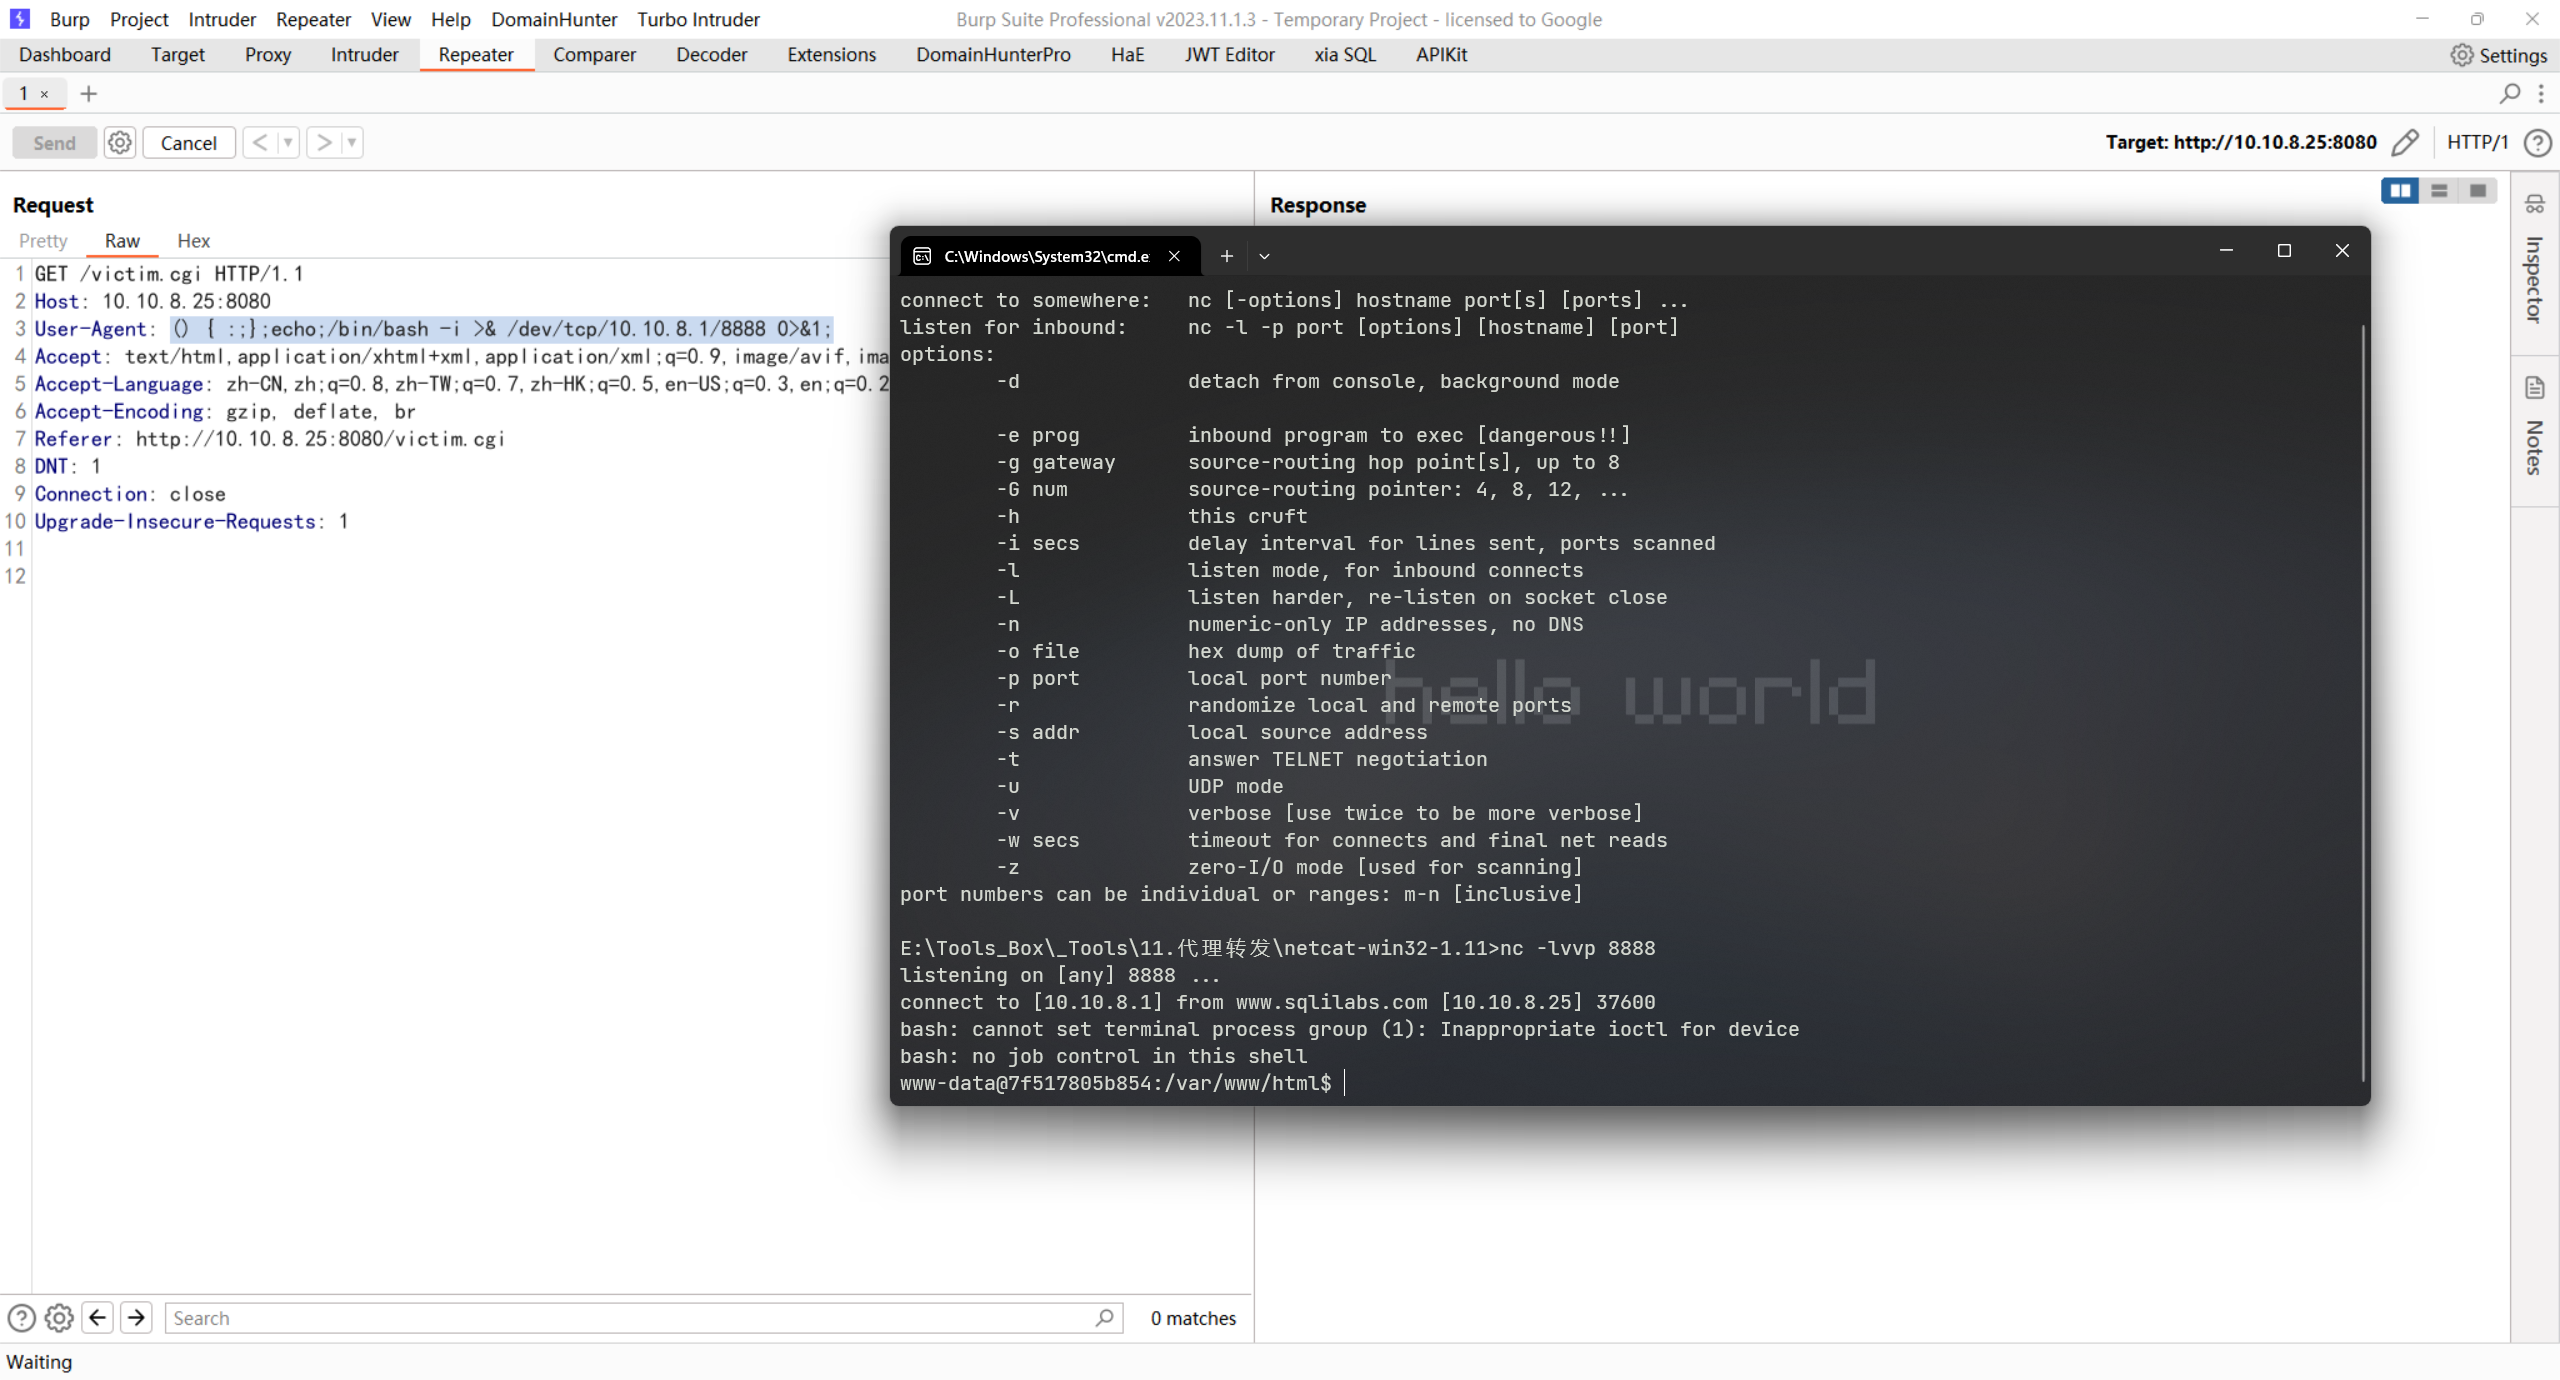2560x1380 pixels.
Task: Click the Burp Suite logo icon
Action: (19, 18)
